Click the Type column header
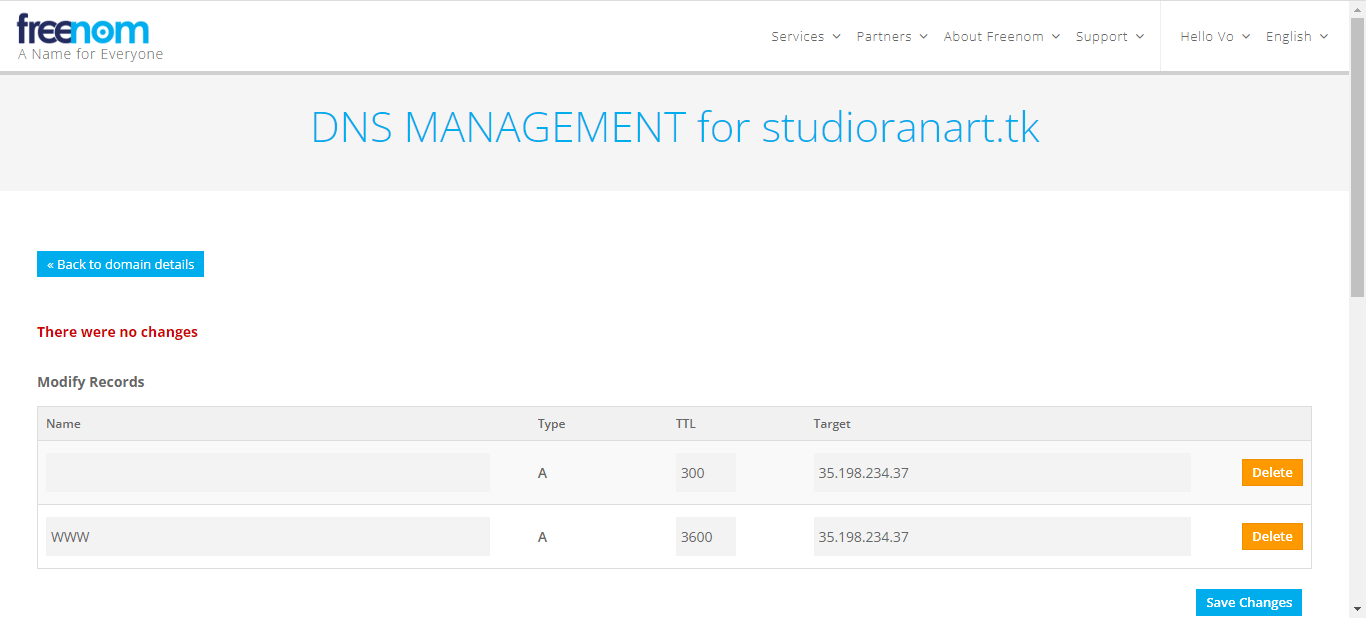 pyautogui.click(x=551, y=424)
